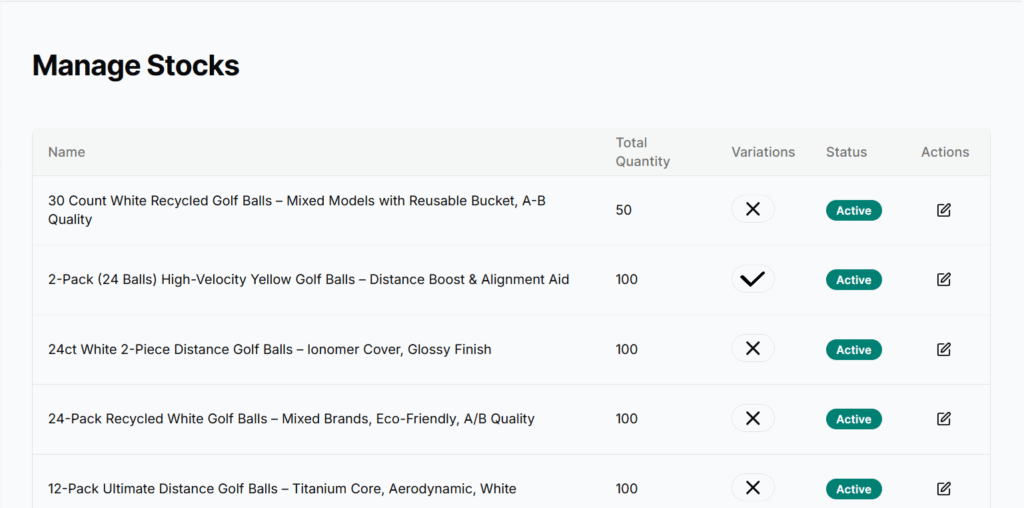Click Active status badge of 30 Count Recycled Balls

click(853, 211)
